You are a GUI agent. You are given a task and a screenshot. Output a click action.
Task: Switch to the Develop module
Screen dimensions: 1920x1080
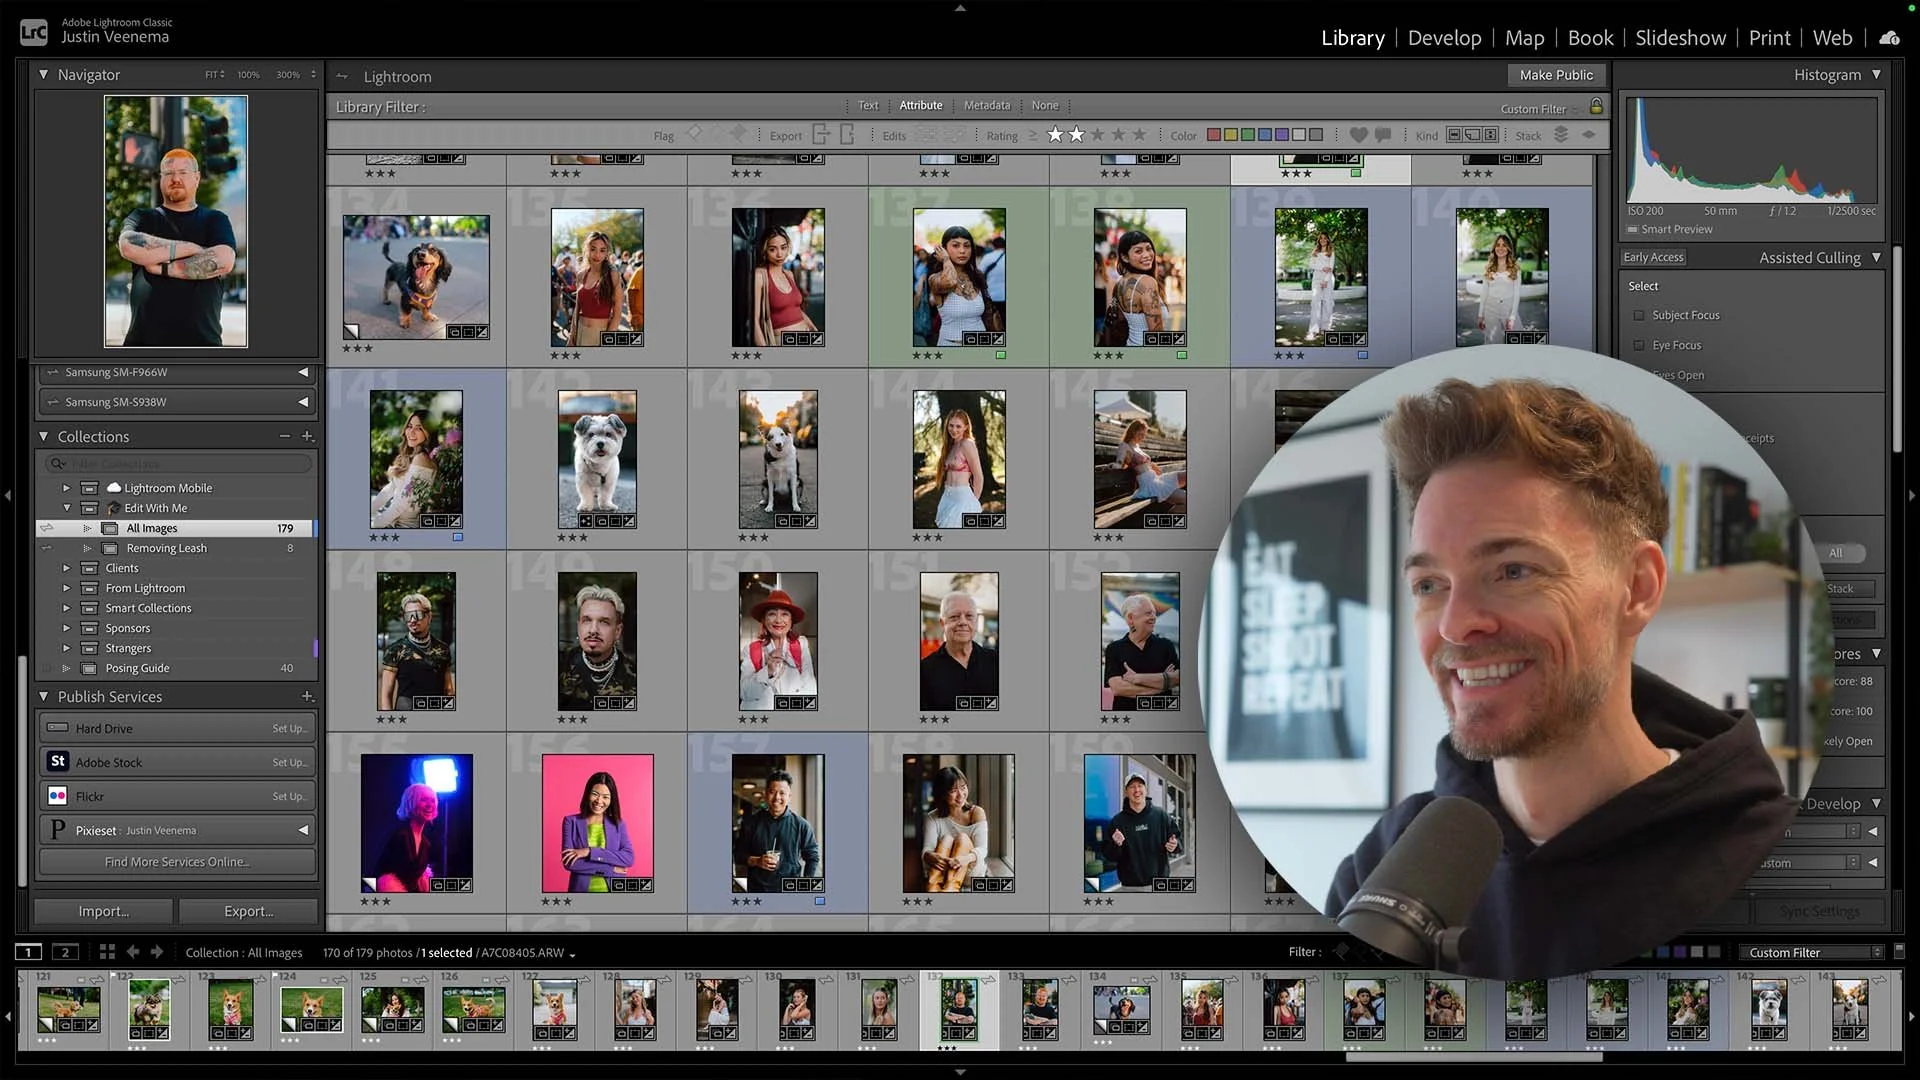pos(1444,38)
